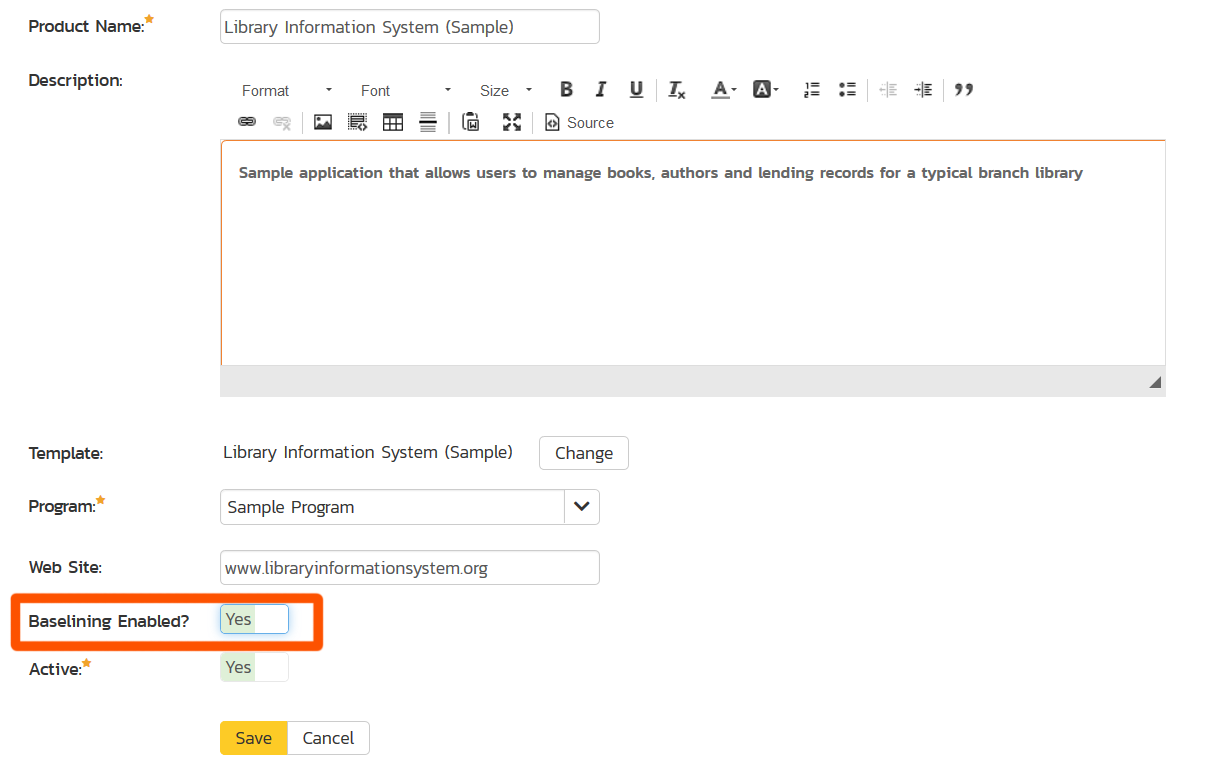Expand the Program dropdown list

(582, 507)
